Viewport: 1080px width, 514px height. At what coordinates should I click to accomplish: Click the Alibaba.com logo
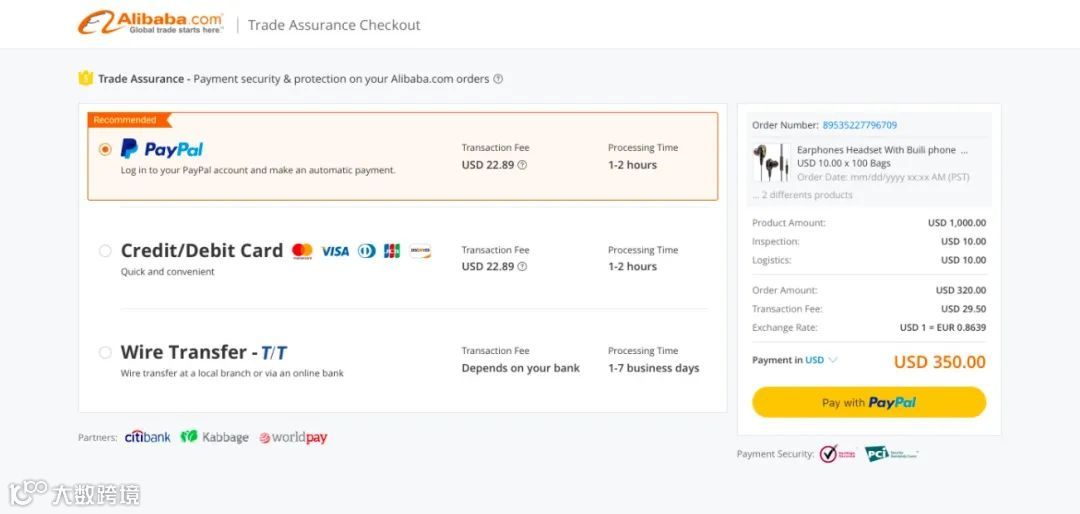[151, 22]
